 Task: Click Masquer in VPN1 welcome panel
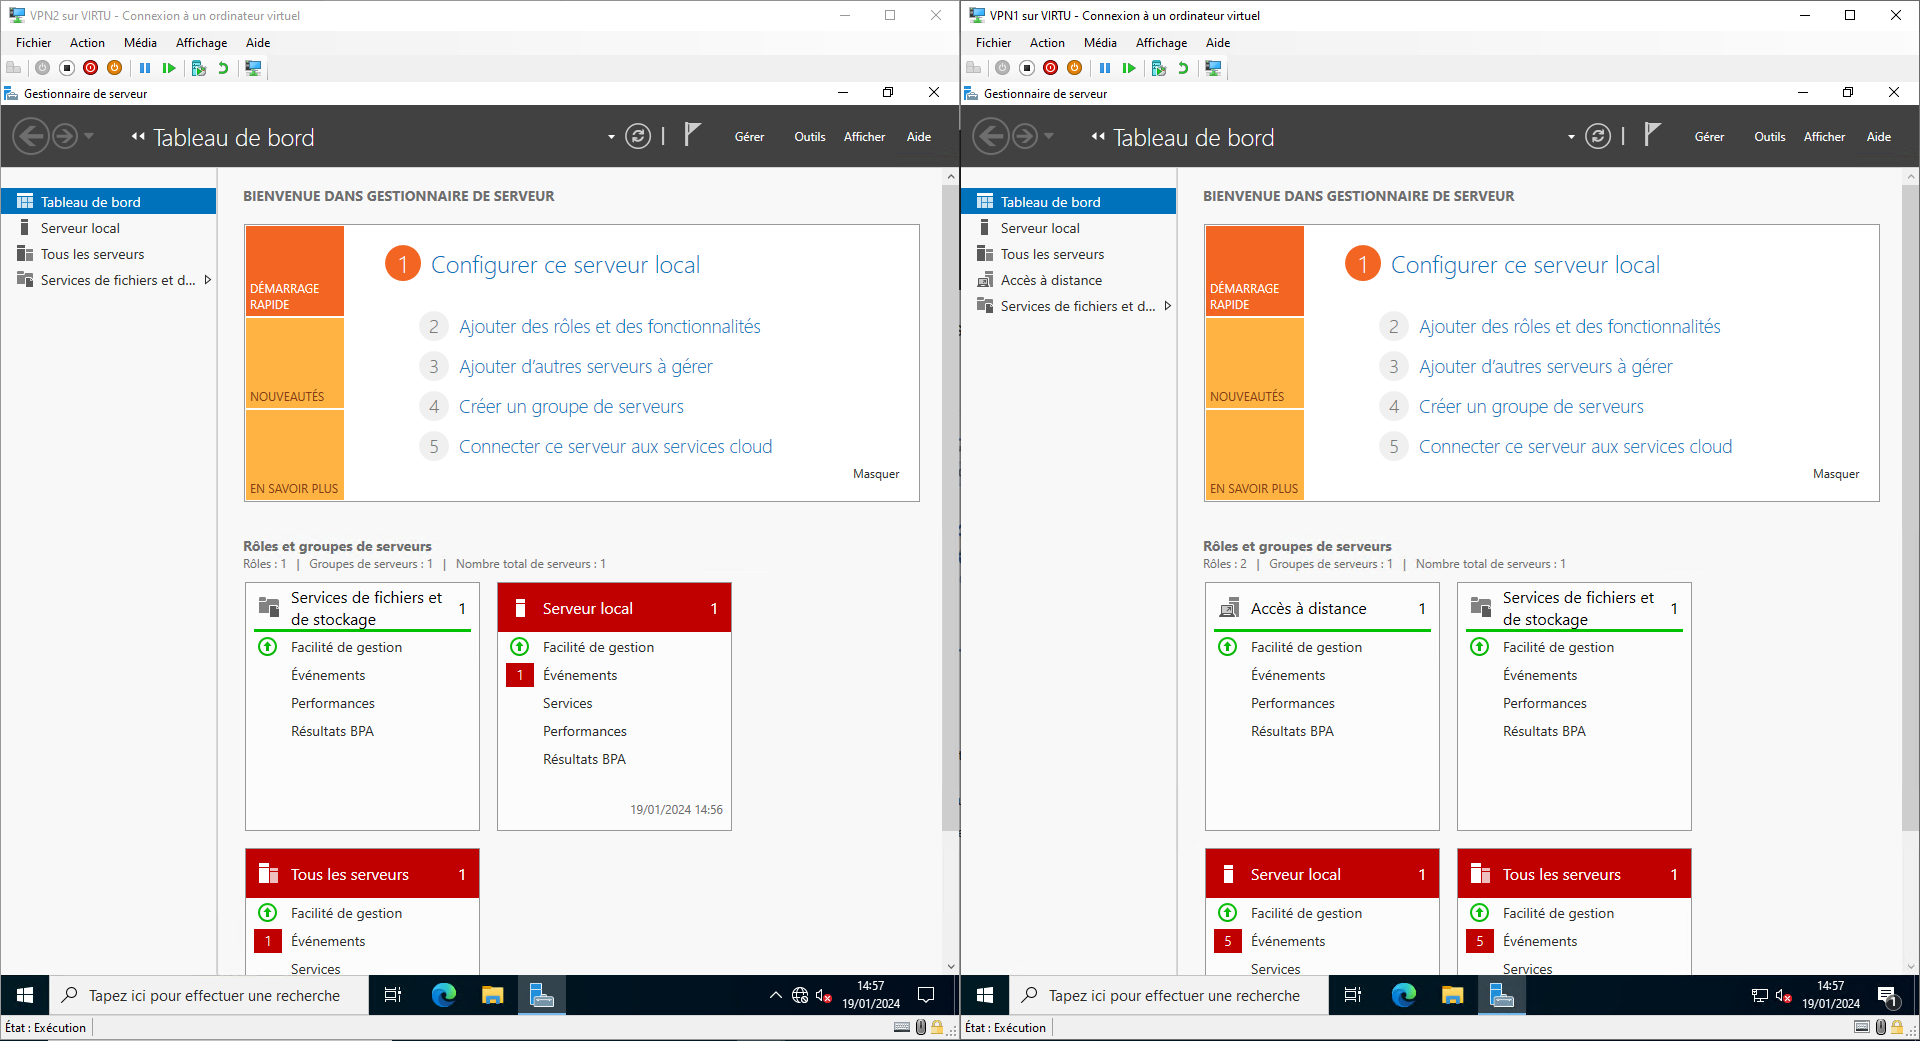coord(1835,474)
